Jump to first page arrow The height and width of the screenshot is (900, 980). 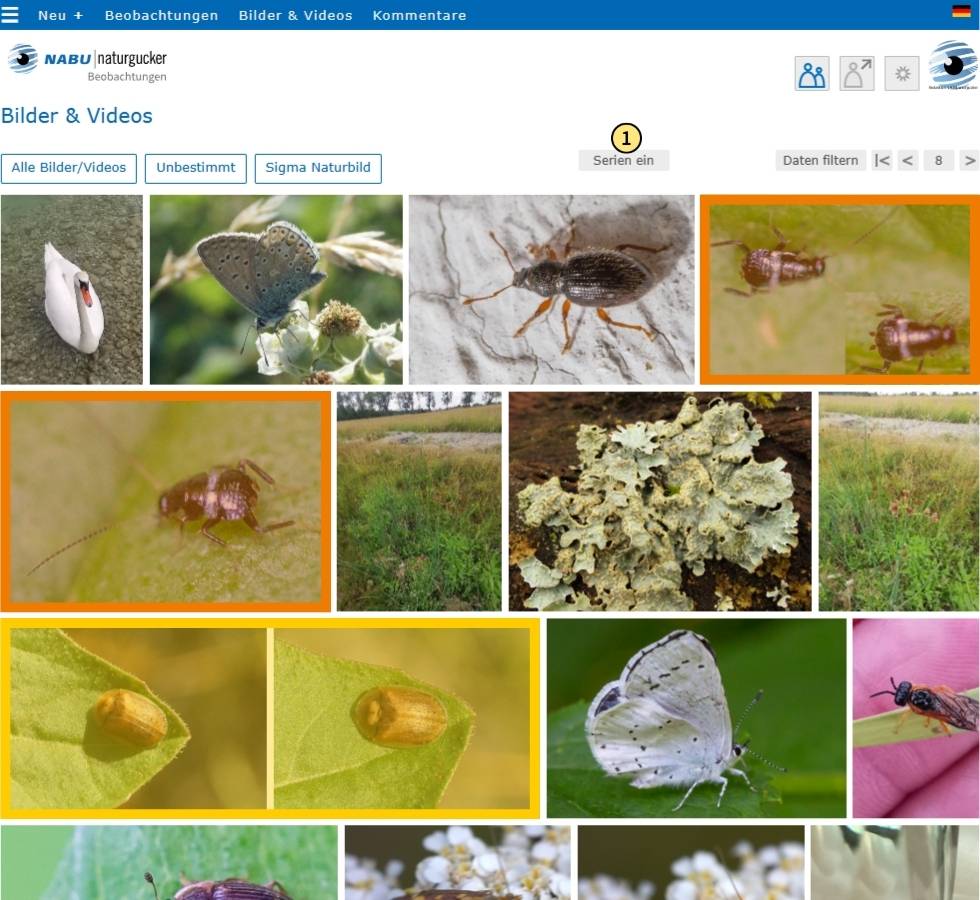882,161
